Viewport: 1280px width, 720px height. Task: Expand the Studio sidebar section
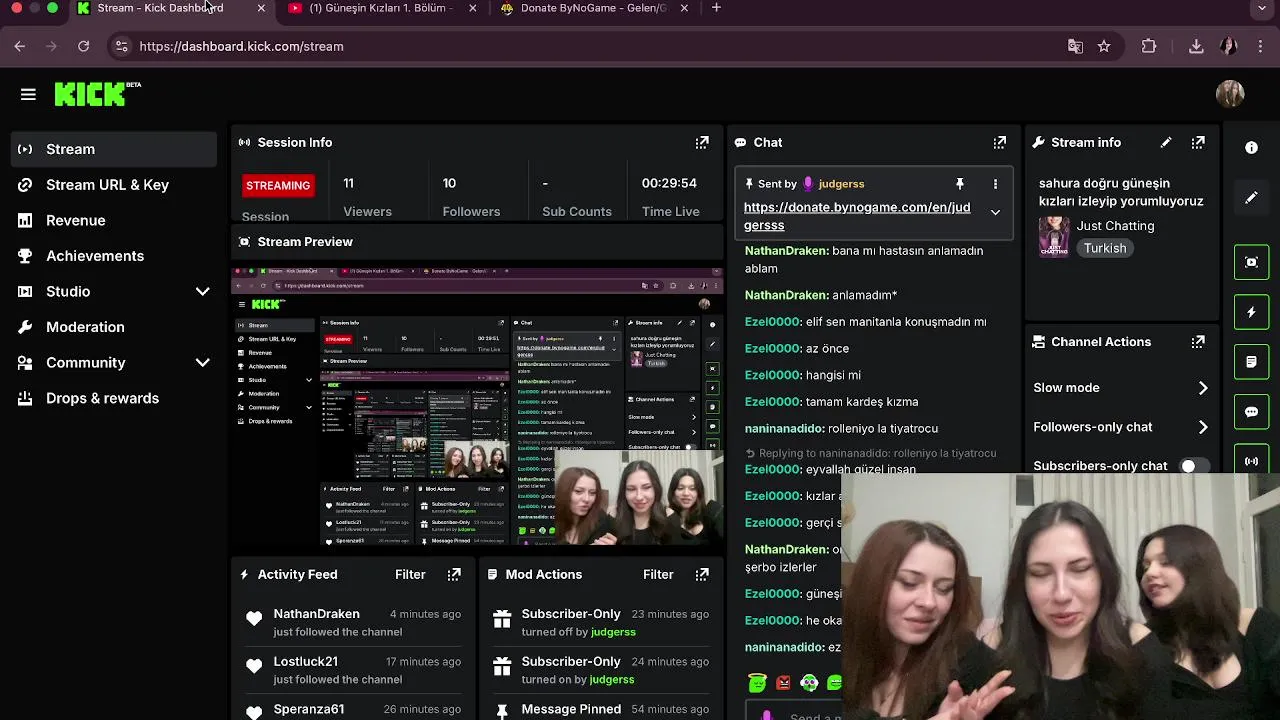click(x=203, y=291)
